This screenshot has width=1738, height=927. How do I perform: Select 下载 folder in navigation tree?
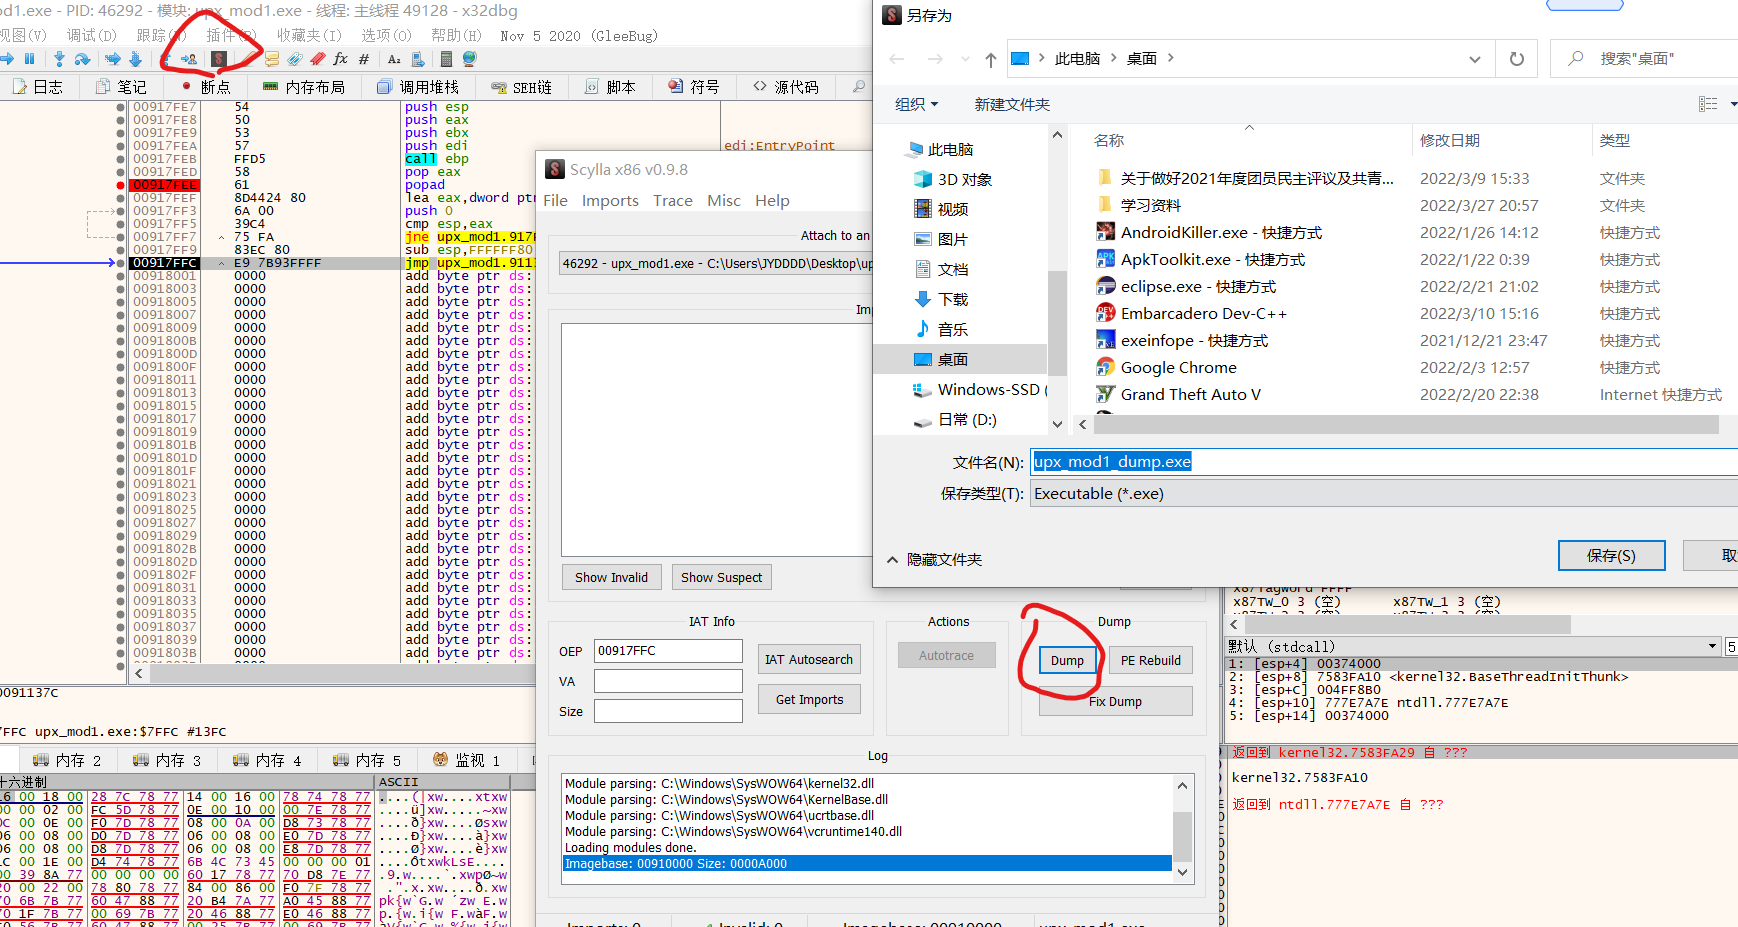click(x=941, y=299)
